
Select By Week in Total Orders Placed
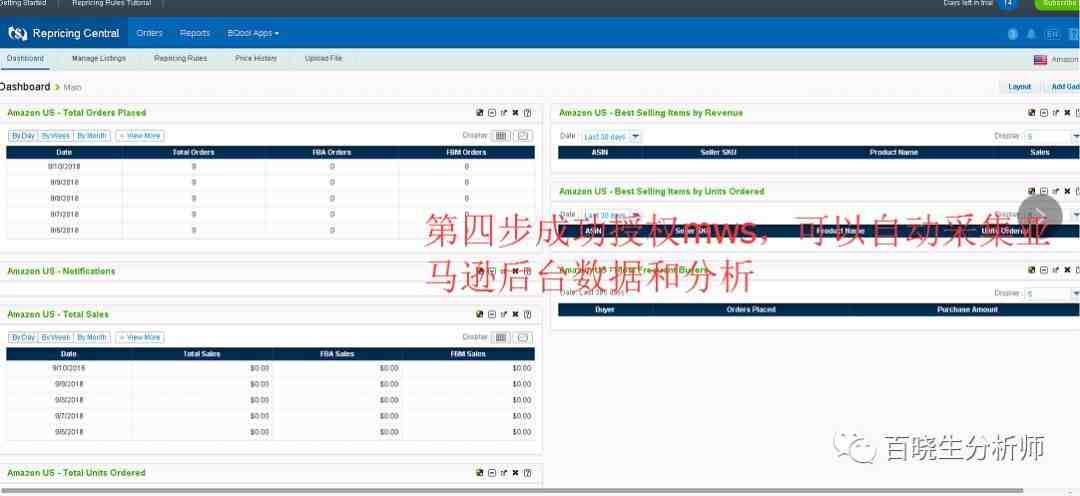tap(55, 136)
